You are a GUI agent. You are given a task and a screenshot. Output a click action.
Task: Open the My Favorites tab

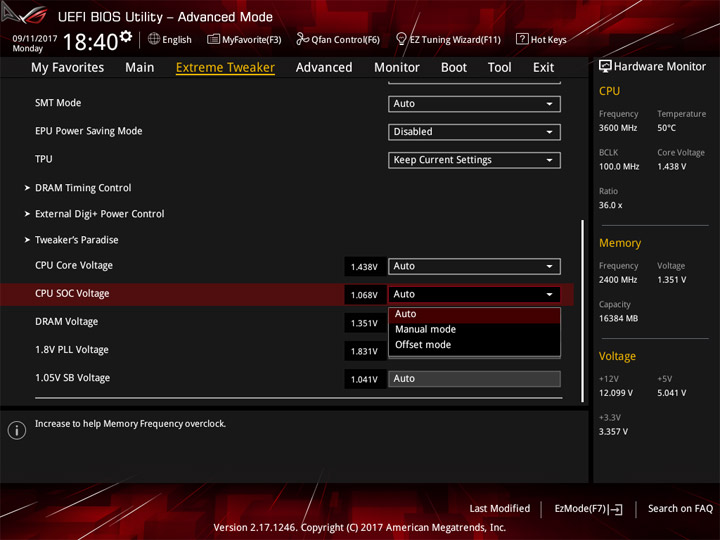68,68
